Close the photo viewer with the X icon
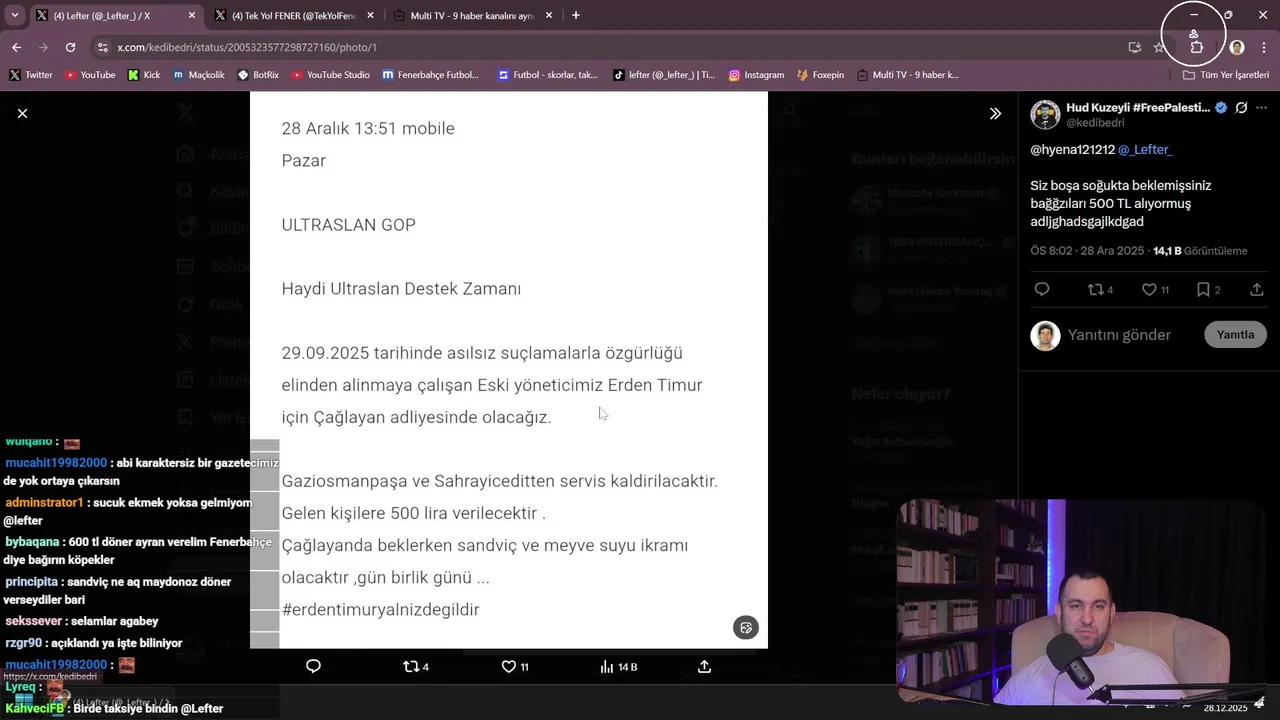The width and height of the screenshot is (1280, 720). coord(22,114)
